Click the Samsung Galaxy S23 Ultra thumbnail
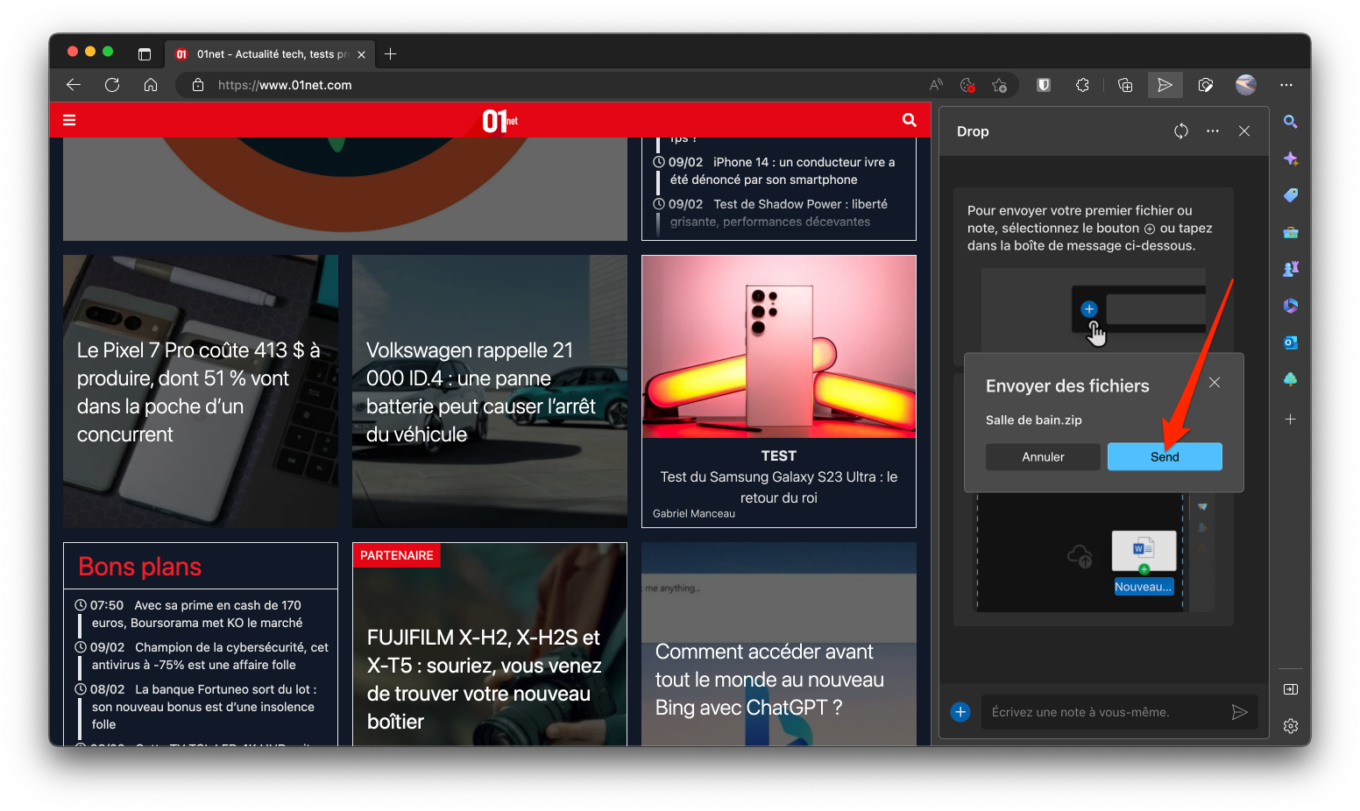1360x811 pixels. click(778, 346)
